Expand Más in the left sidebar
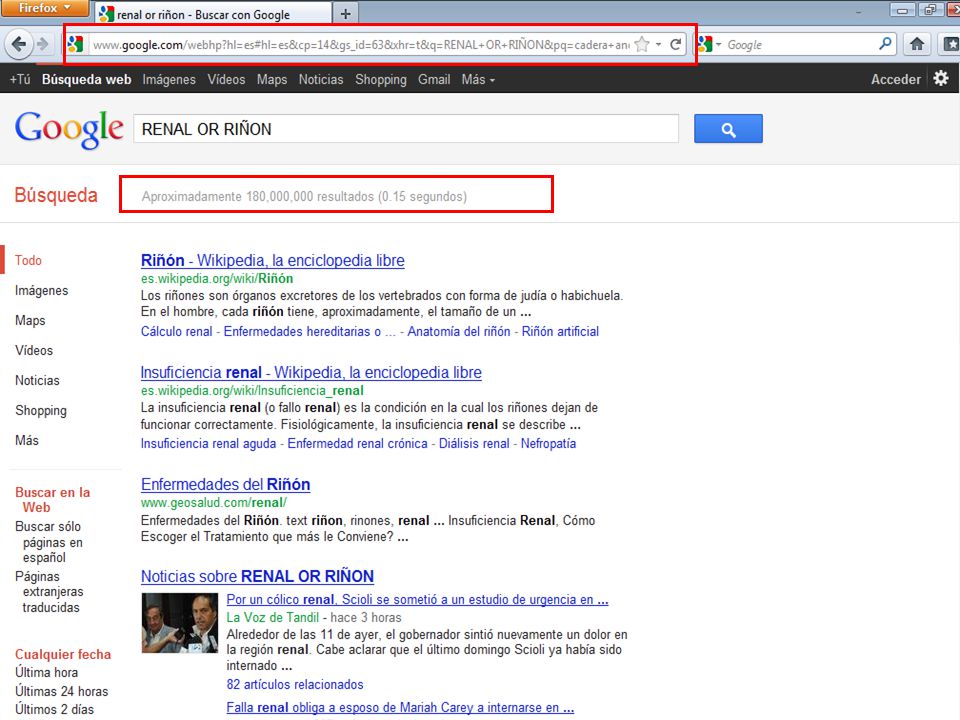Viewport: 960px width, 720px height. pos(27,440)
